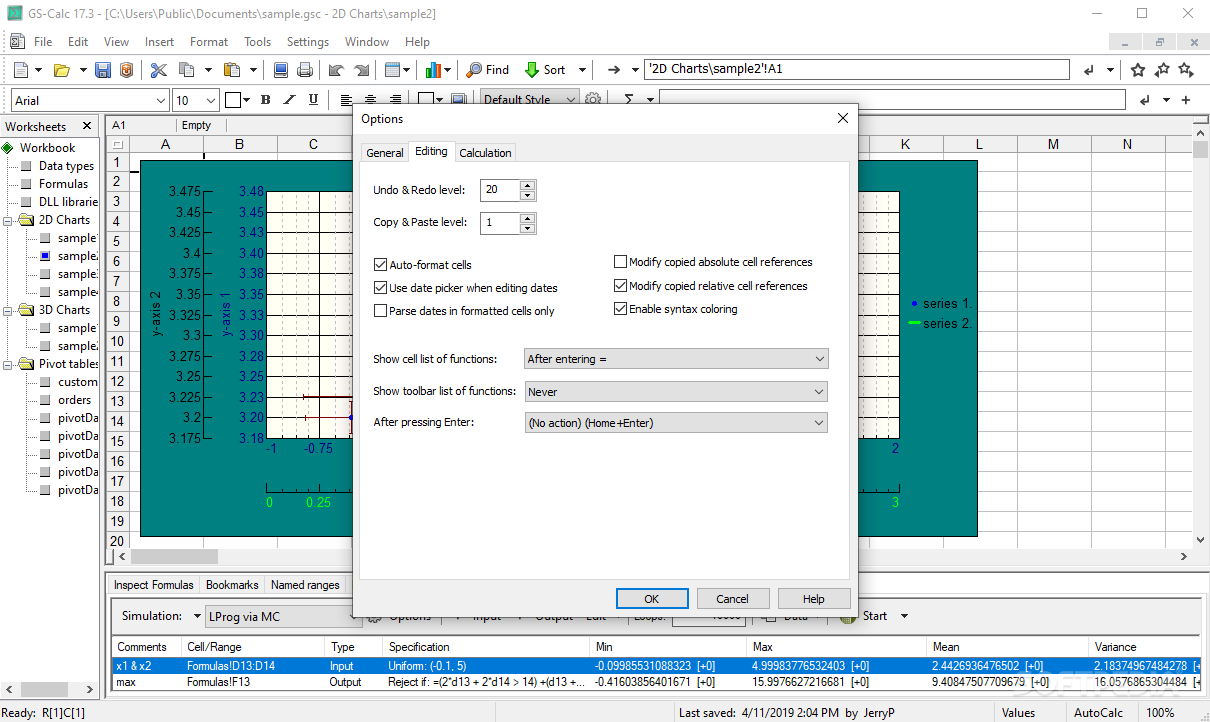Image resolution: width=1210 pixels, height=722 pixels.
Task: Toggle Underline formatting
Action: pos(313,100)
